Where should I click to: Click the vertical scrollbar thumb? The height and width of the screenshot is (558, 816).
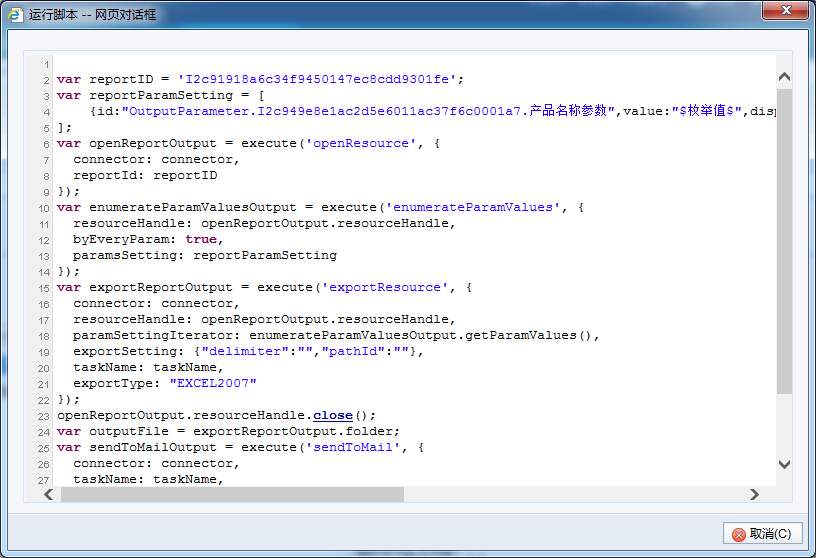tap(784, 241)
